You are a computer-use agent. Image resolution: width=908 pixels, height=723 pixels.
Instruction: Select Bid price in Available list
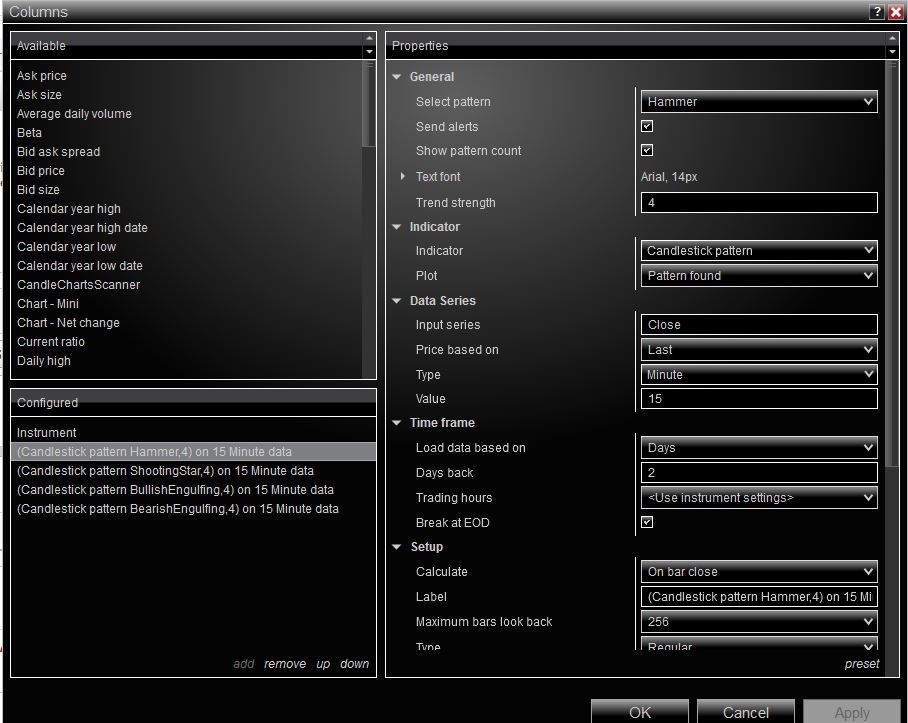(x=41, y=171)
